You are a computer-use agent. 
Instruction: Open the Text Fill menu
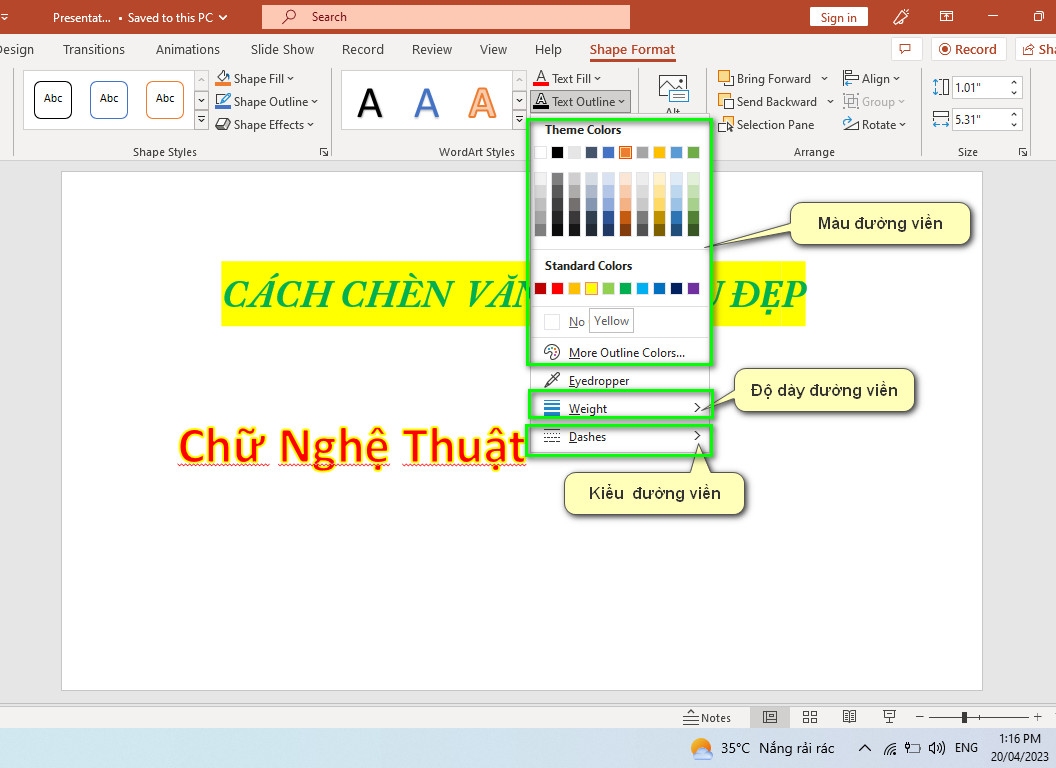click(567, 78)
